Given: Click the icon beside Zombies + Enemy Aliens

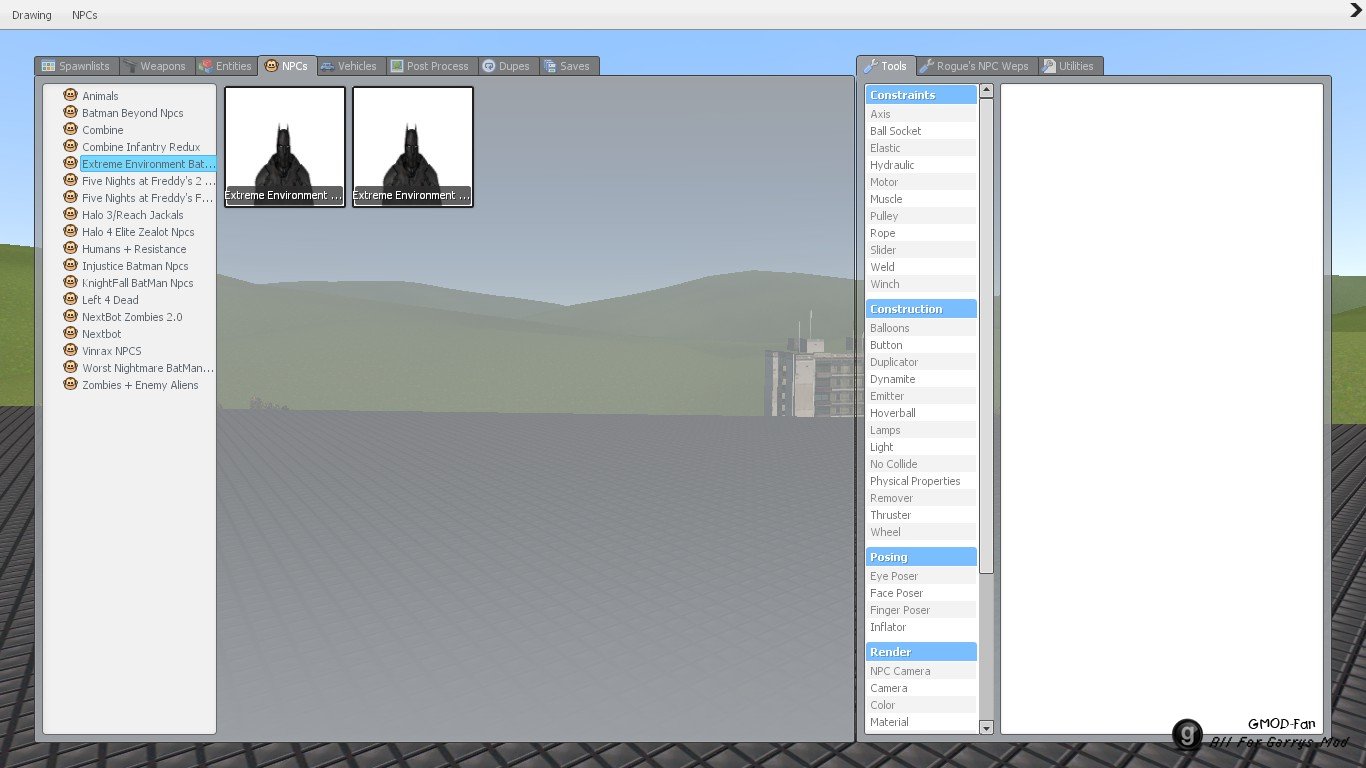Looking at the screenshot, I should click(x=71, y=384).
